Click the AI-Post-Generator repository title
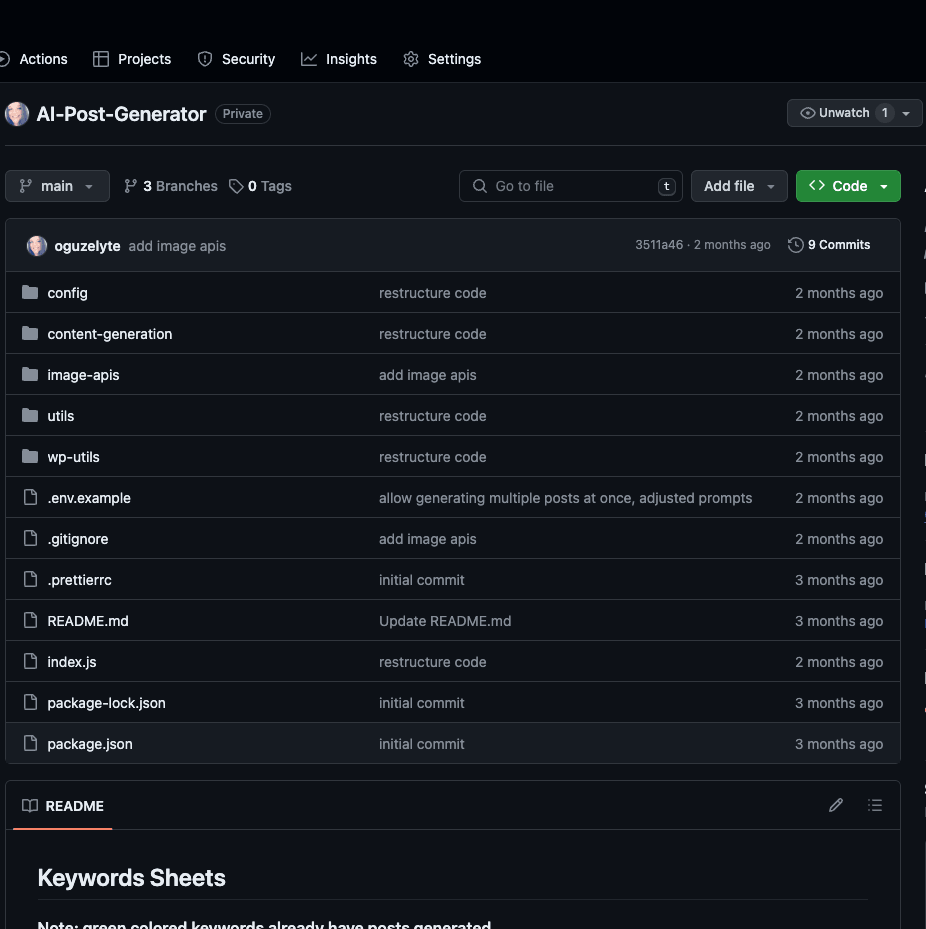 pos(121,114)
